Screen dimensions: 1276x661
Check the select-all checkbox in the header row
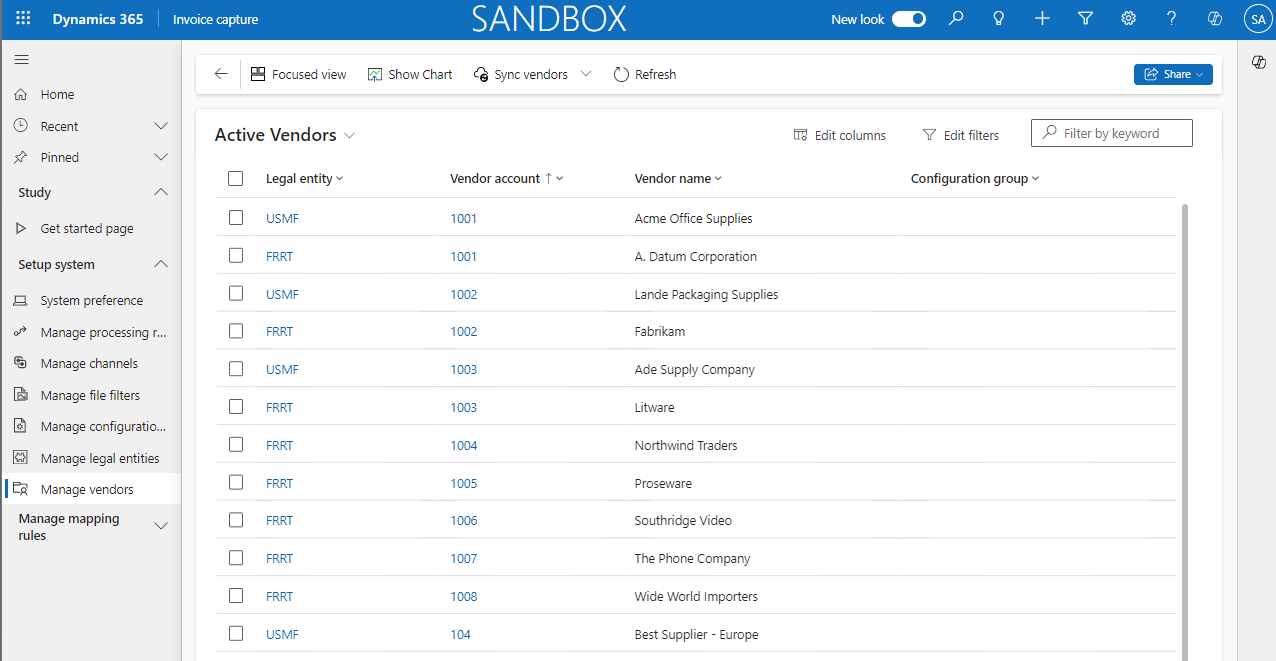[x=235, y=178]
